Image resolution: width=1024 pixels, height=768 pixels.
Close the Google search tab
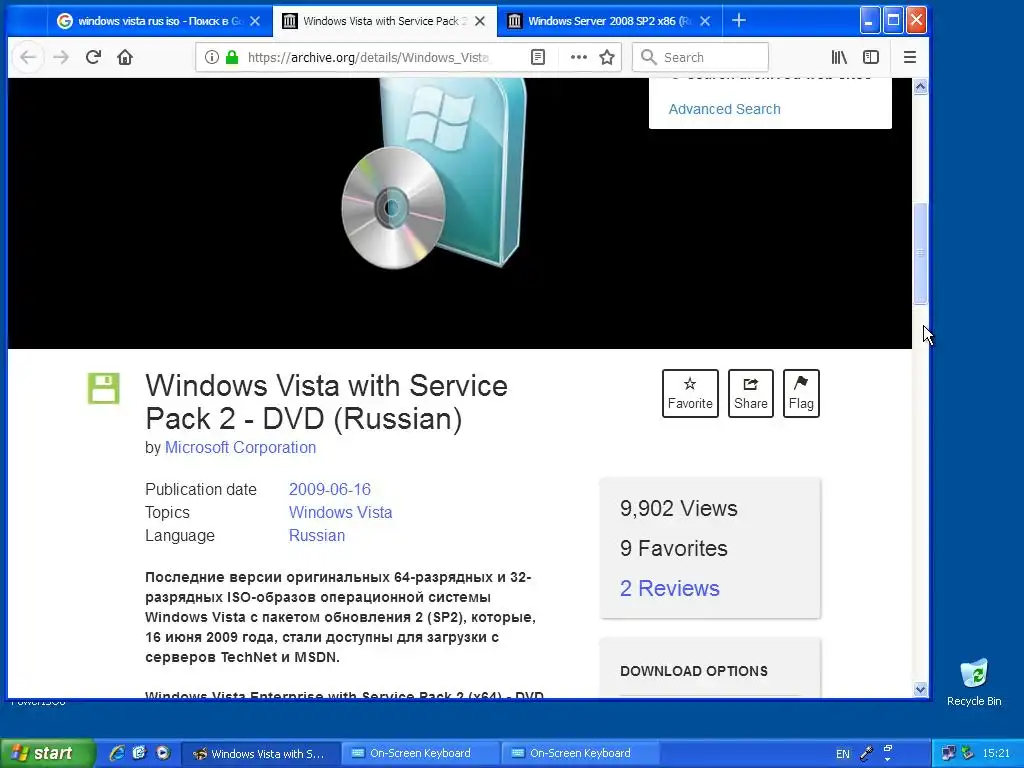pos(255,21)
